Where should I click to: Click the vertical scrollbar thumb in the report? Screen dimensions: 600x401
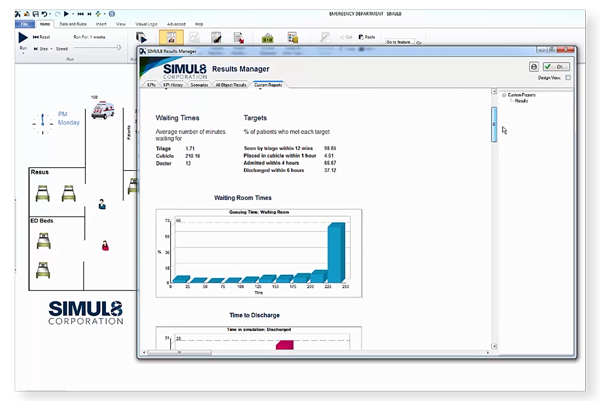tap(494, 124)
